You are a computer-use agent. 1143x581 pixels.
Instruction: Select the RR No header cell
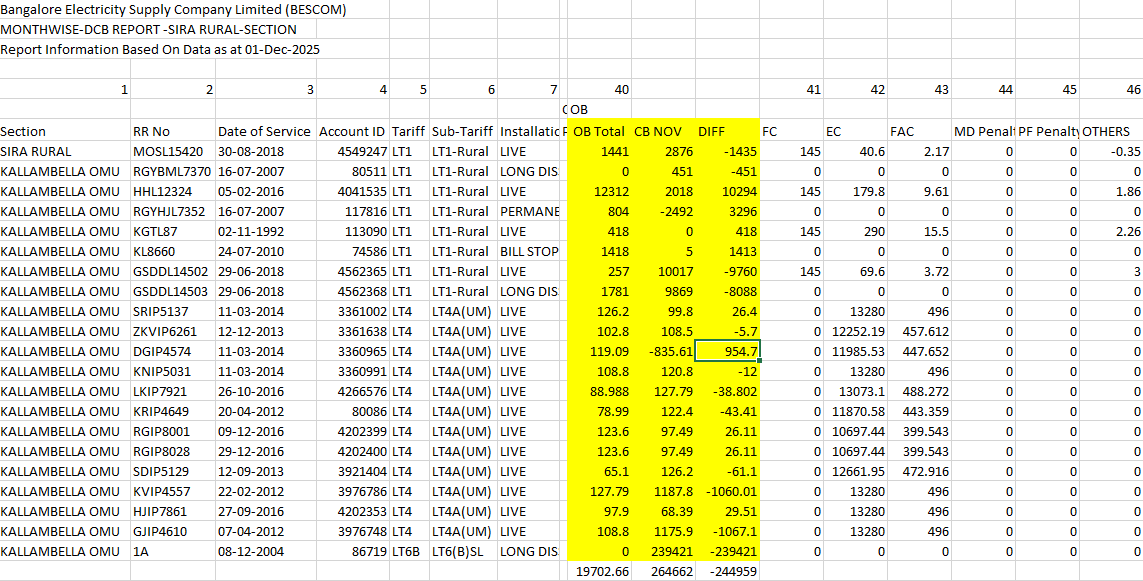pos(152,131)
